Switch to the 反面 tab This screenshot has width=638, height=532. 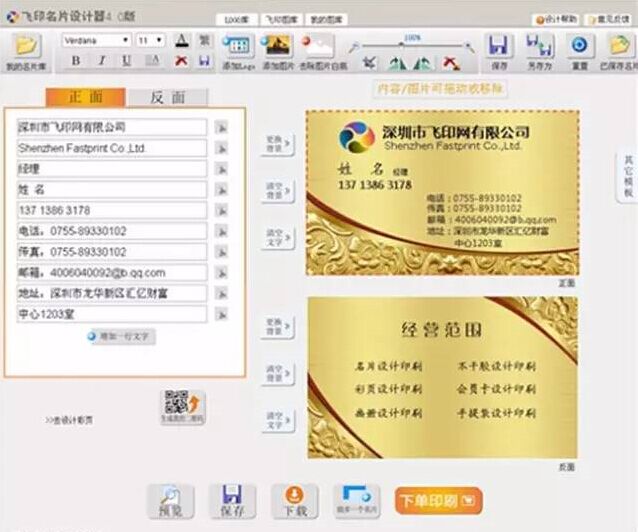coord(168,98)
